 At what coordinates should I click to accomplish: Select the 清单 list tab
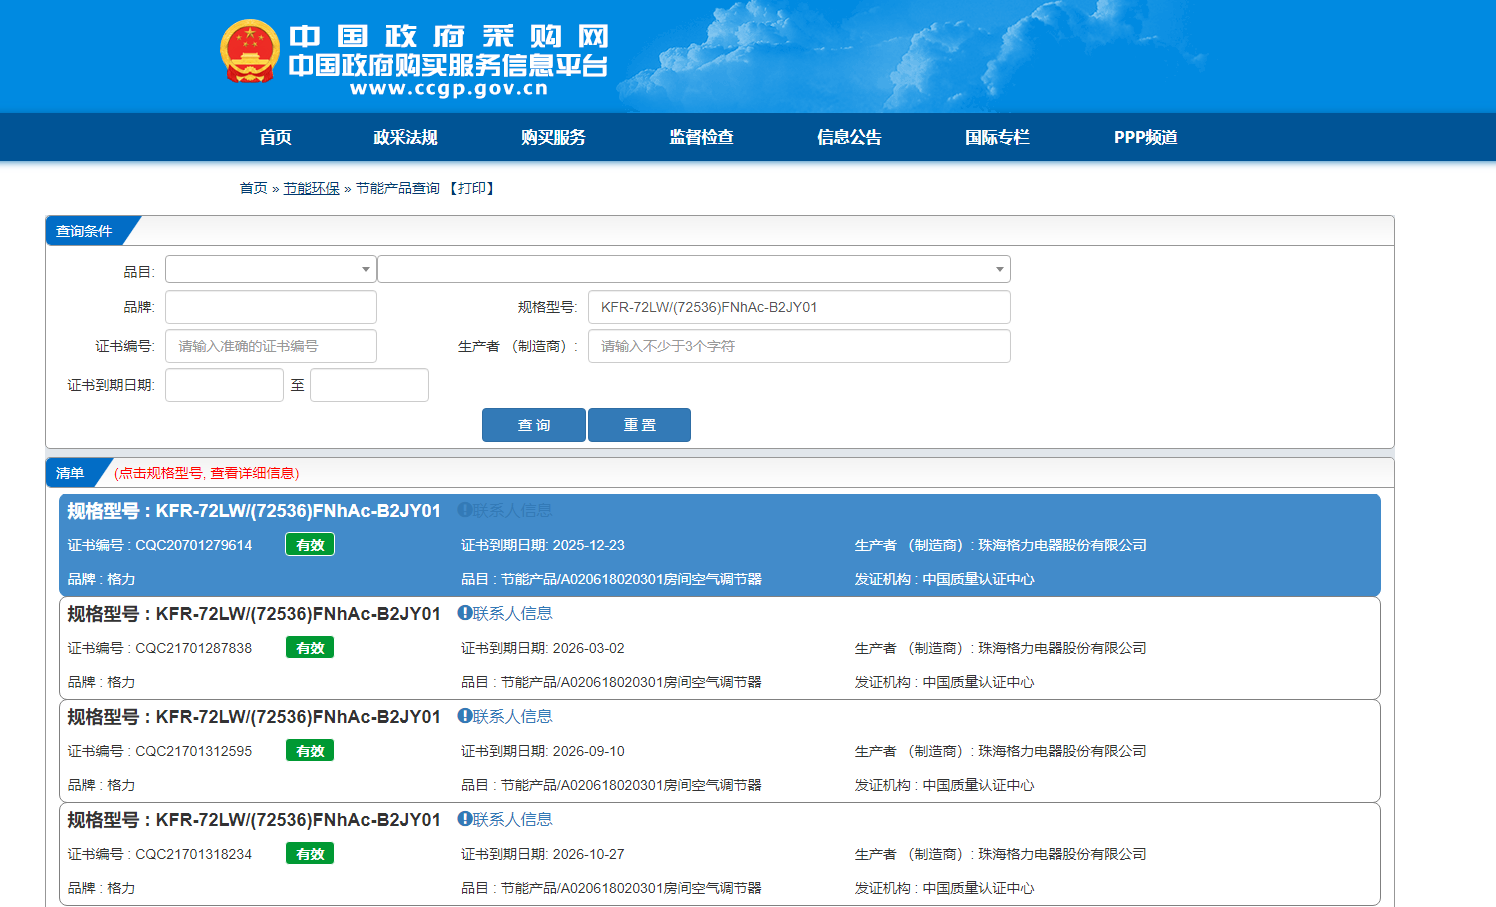(70, 473)
